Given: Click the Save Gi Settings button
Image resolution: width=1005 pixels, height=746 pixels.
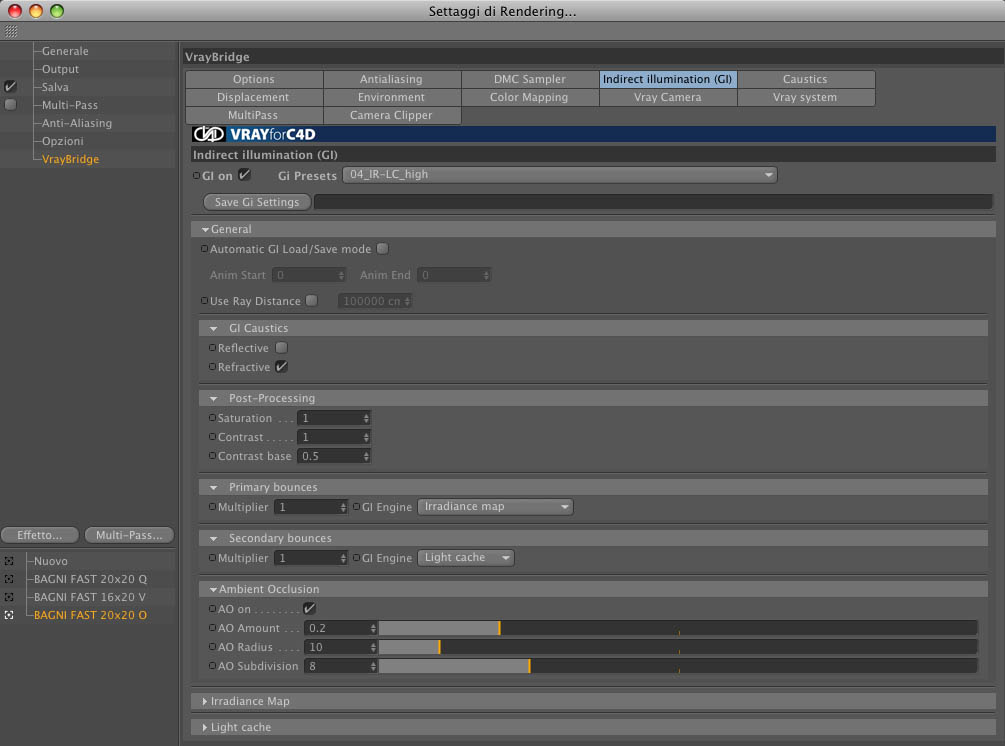Looking at the screenshot, I should coord(257,202).
